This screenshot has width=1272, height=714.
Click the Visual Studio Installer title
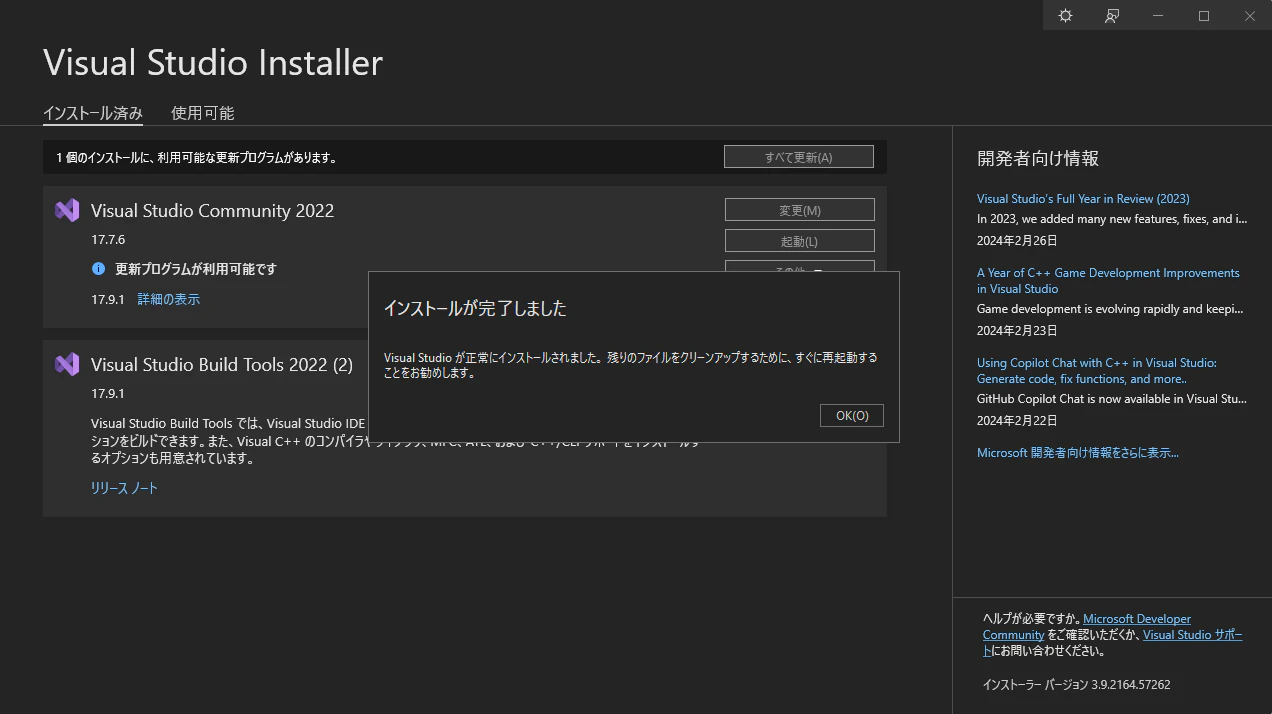tap(213, 63)
